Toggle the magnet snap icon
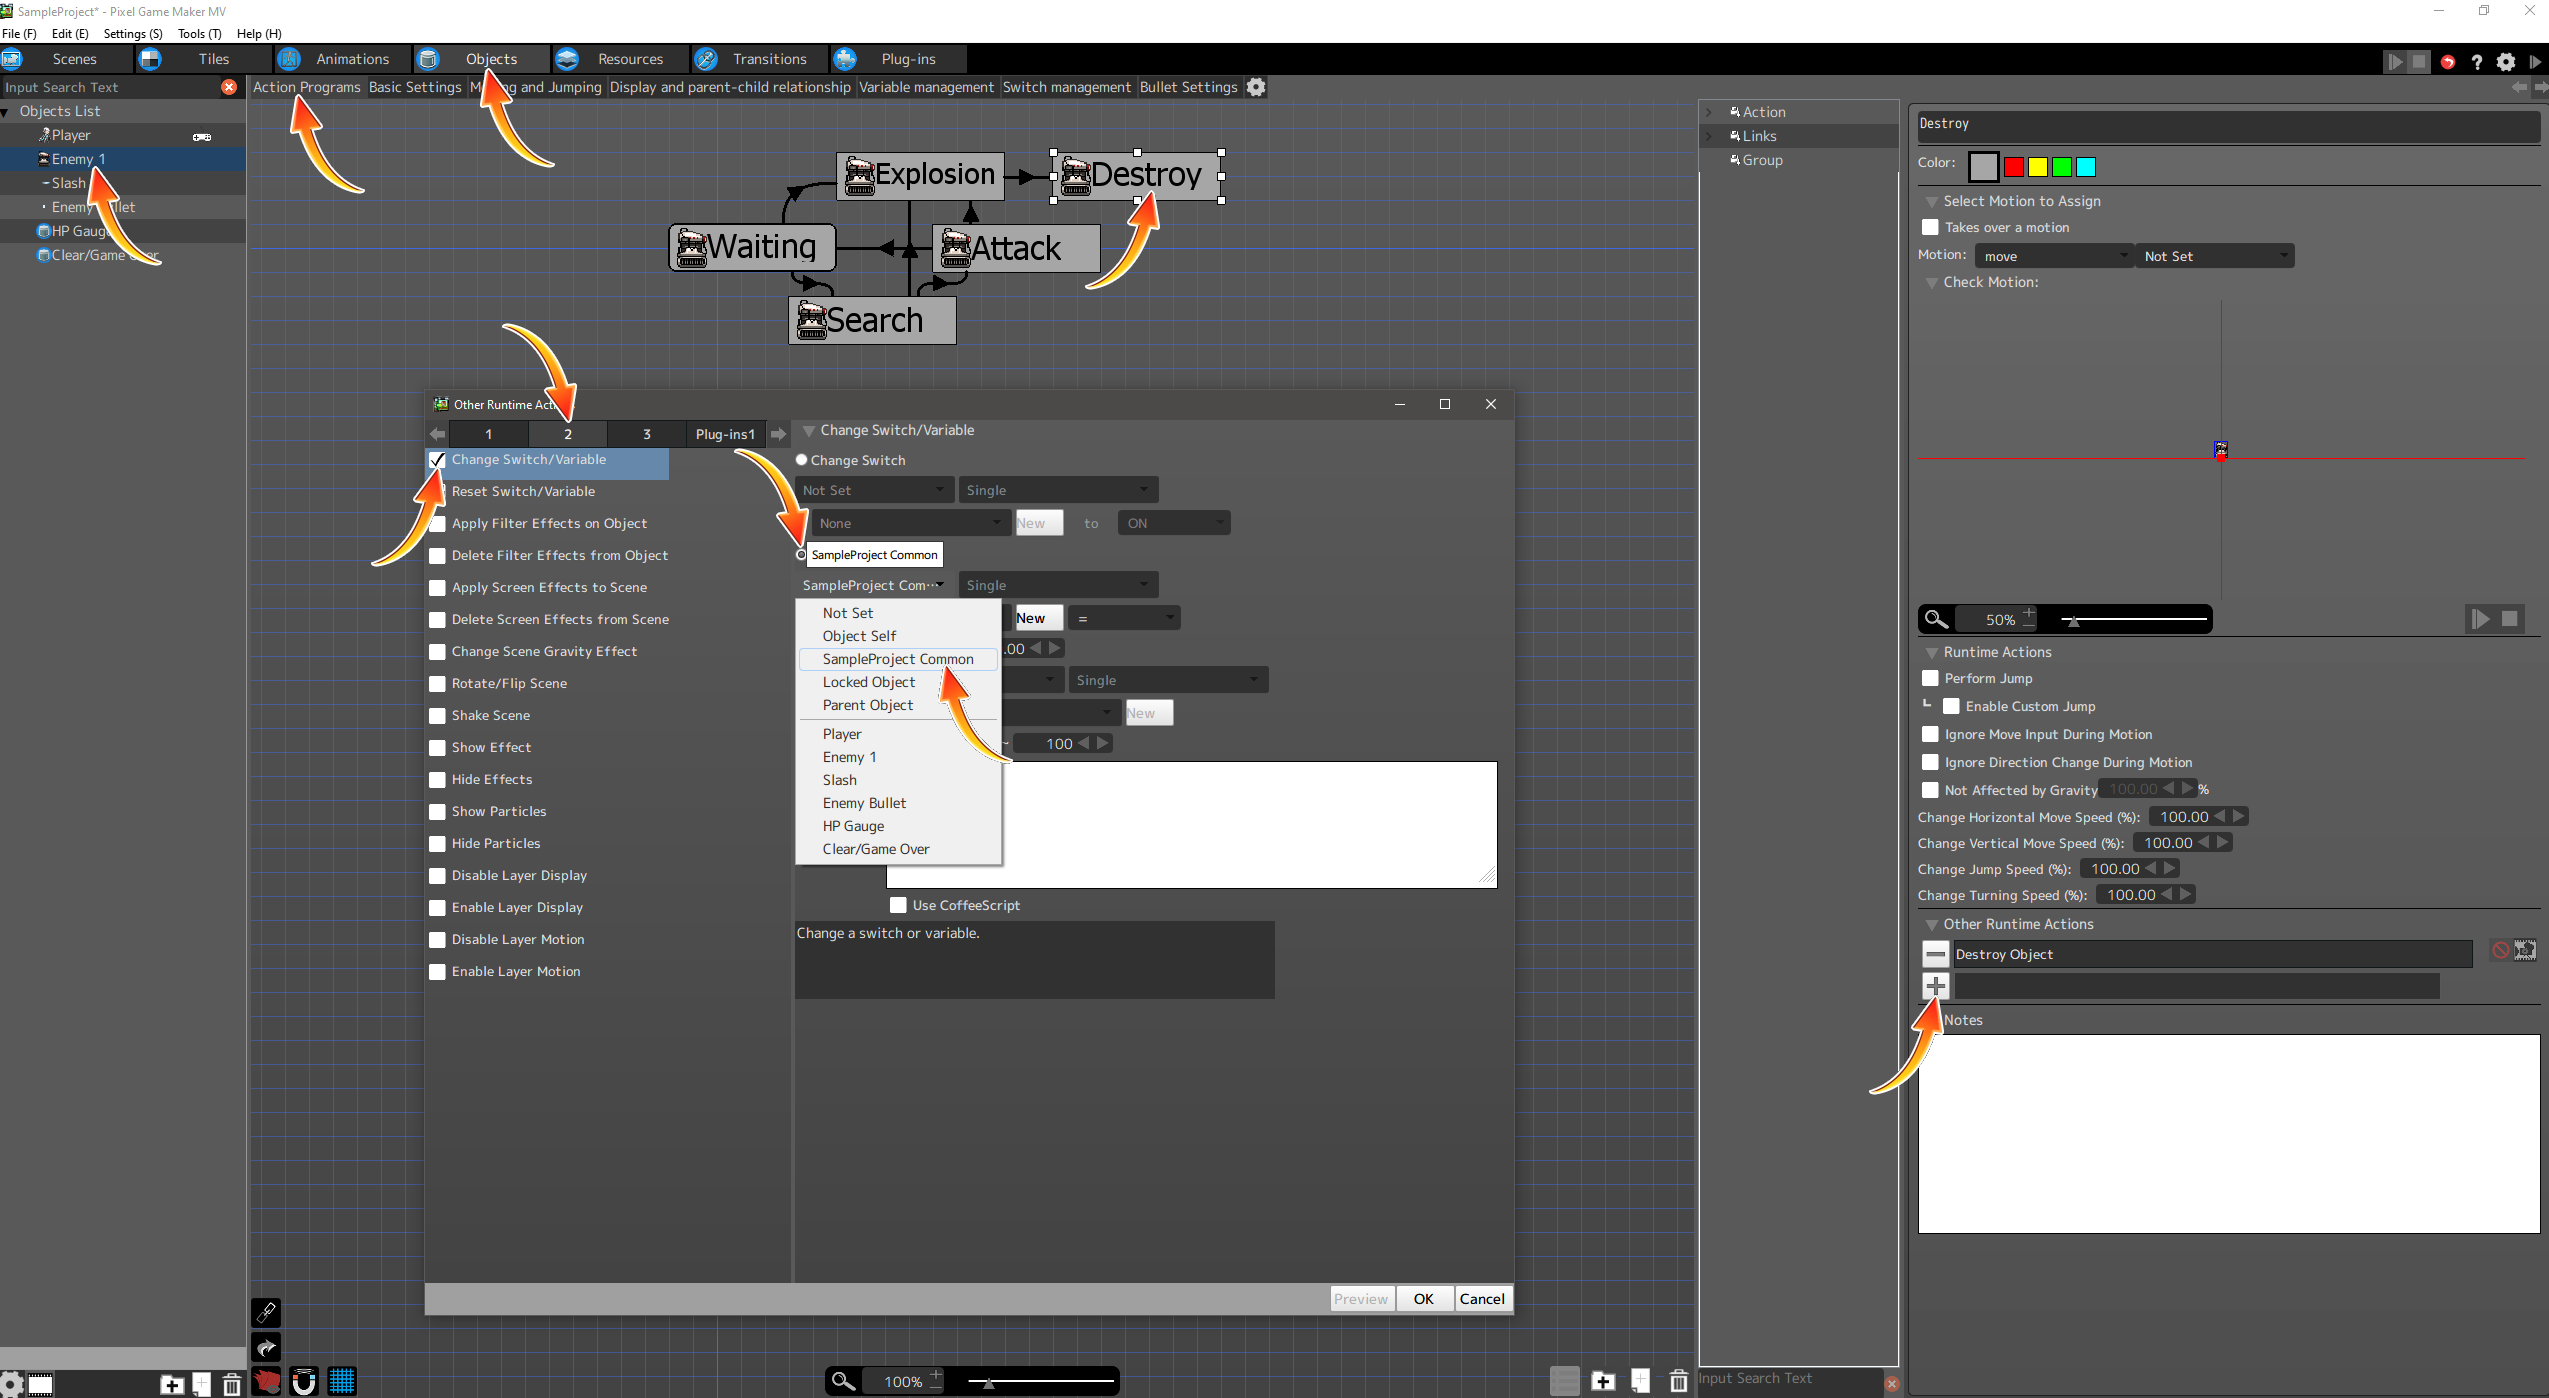This screenshot has height=1398, width=2549. [304, 1381]
